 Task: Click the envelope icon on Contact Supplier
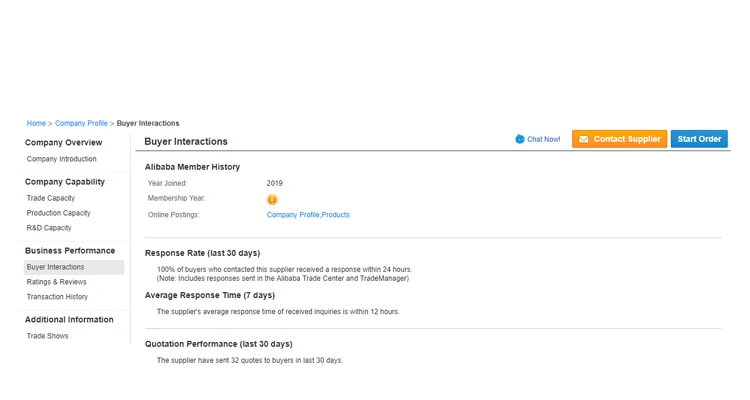click(x=584, y=139)
